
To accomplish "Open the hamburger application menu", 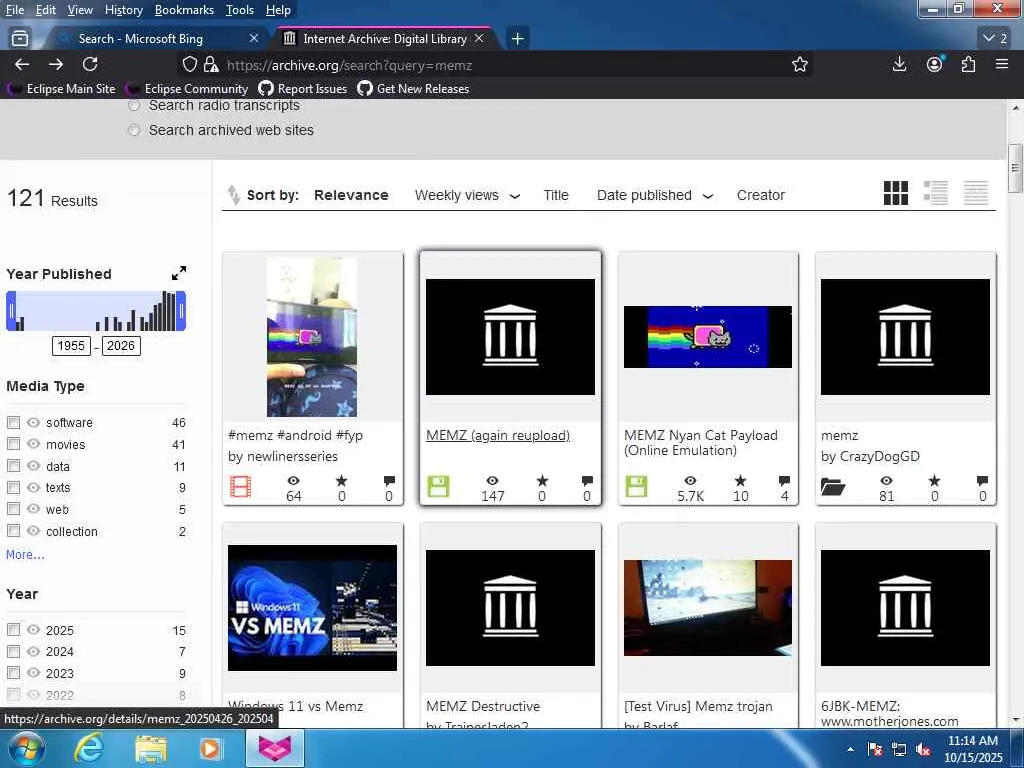I will [1002, 64].
